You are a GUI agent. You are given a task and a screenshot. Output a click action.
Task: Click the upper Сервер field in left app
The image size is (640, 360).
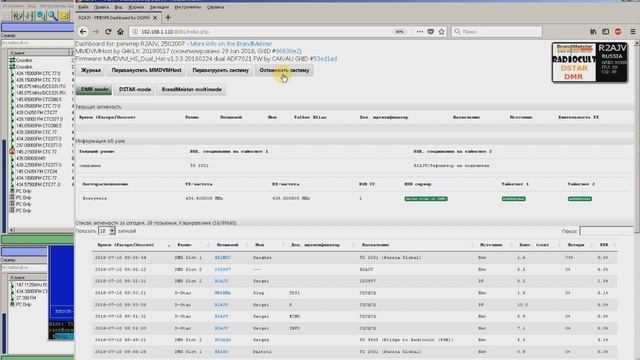point(38,43)
